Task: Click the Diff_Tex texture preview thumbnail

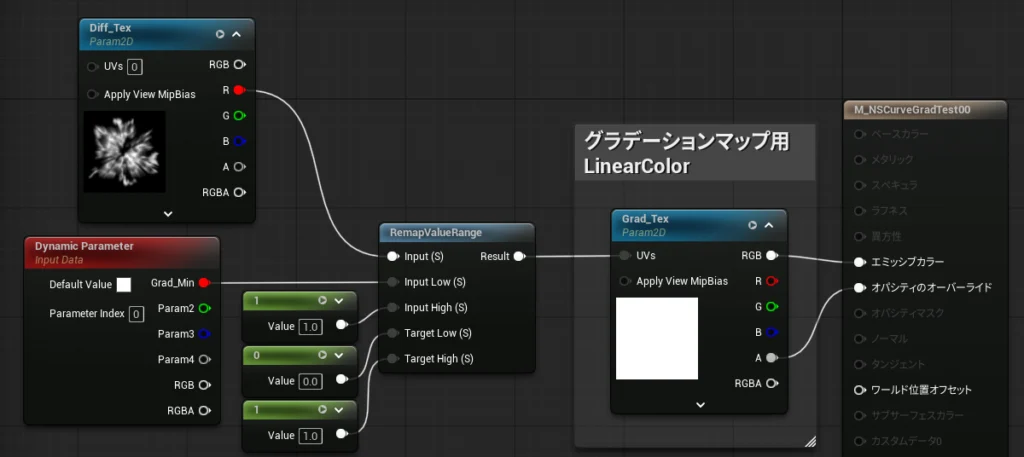Action: pyautogui.click(x=124, y=152)
